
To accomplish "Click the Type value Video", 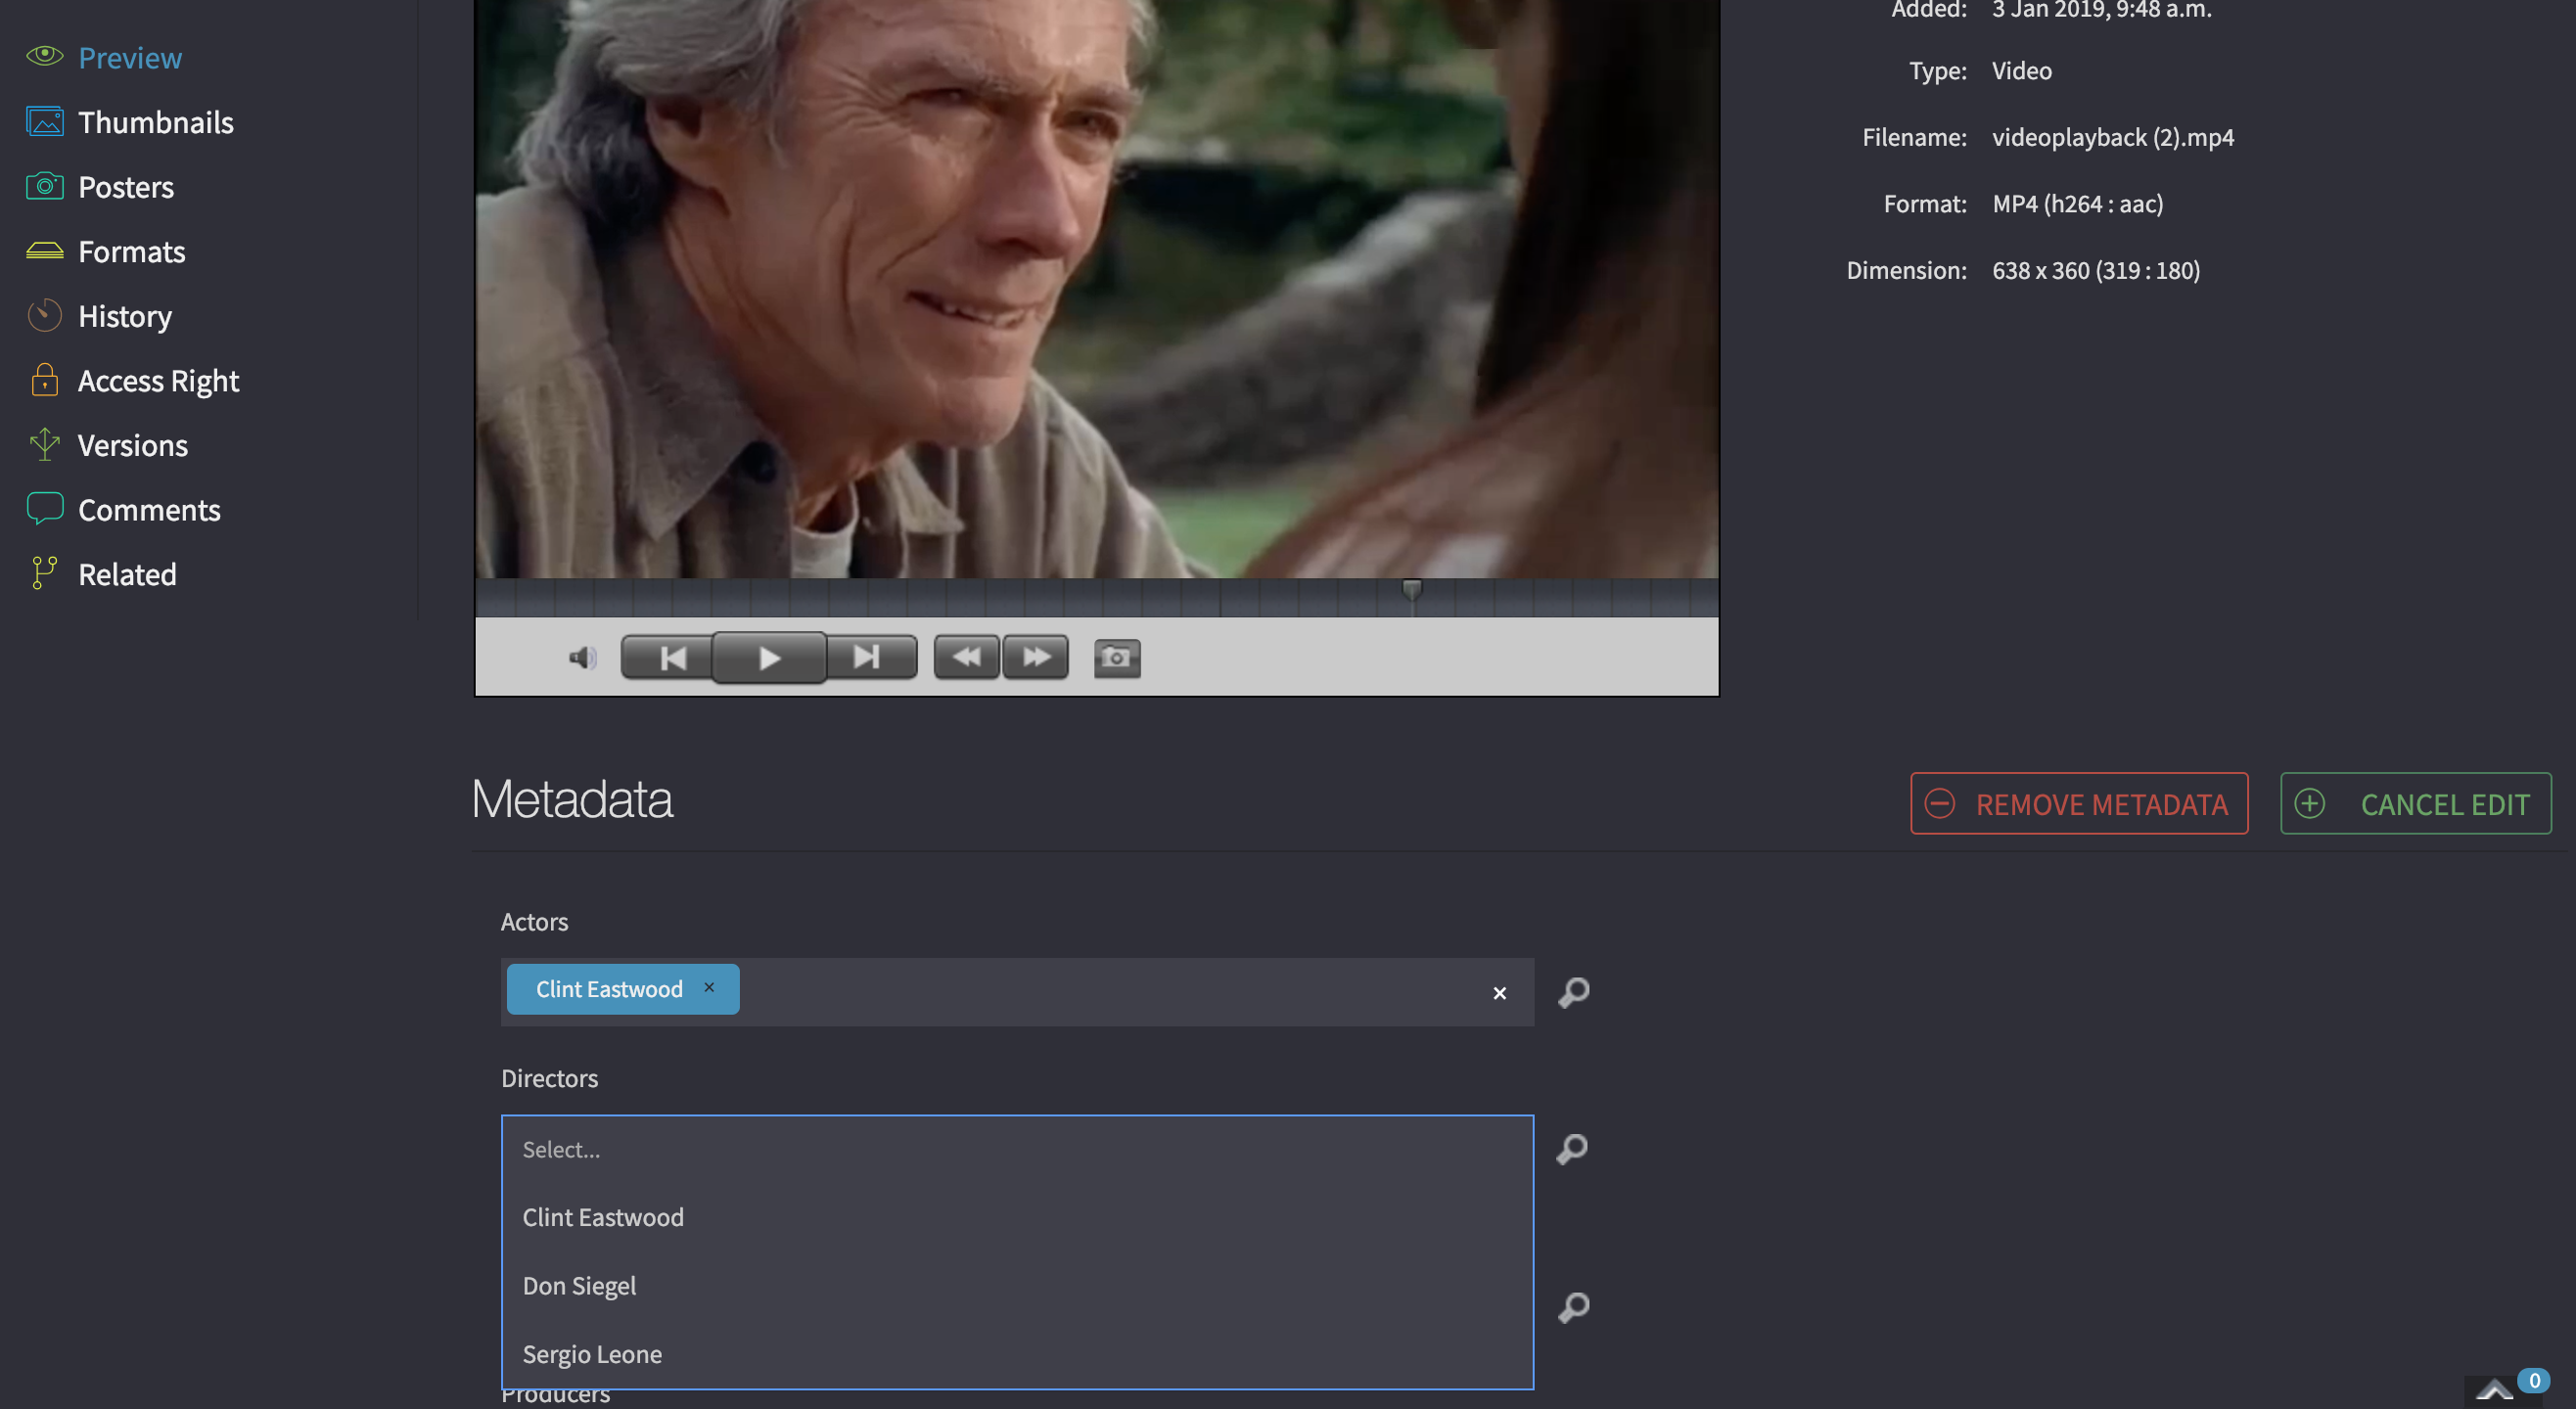I will point(2022,71).
